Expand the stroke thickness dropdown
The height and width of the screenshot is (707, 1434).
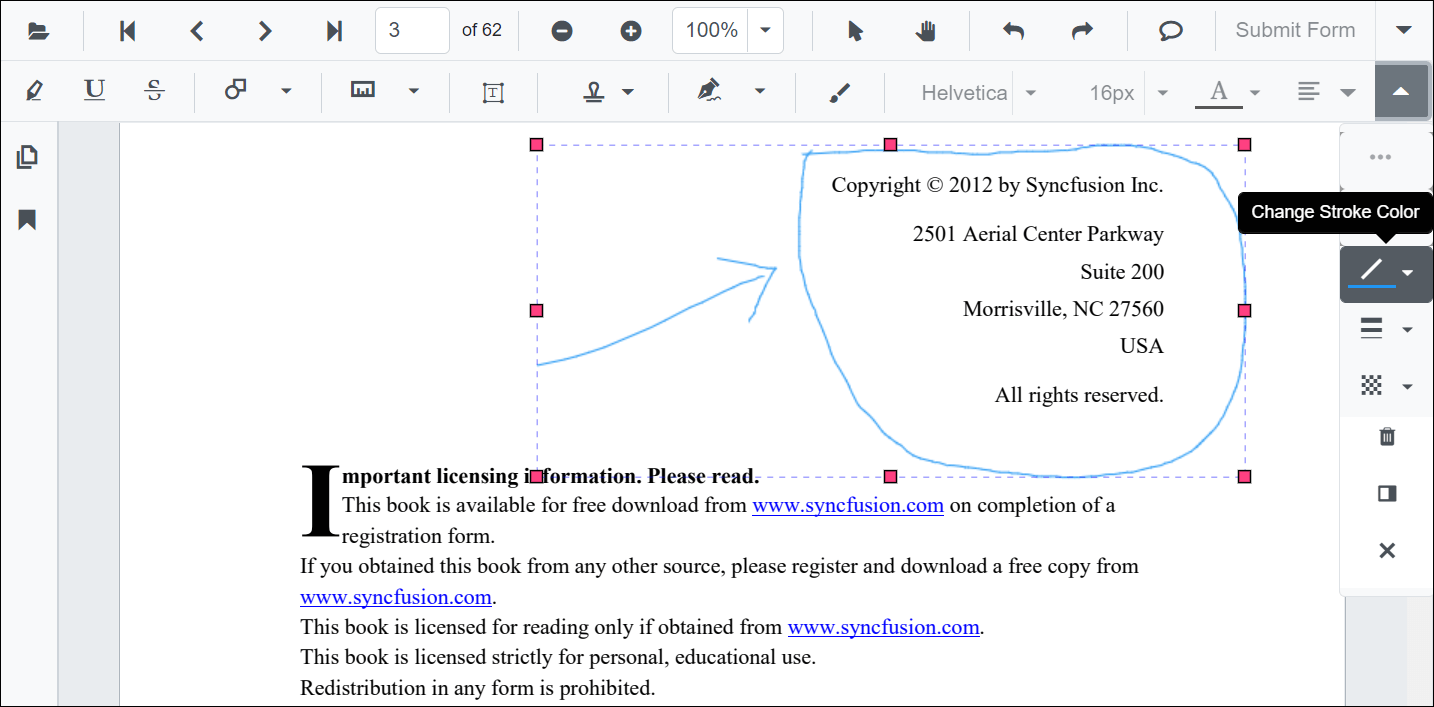(1385, 329)
